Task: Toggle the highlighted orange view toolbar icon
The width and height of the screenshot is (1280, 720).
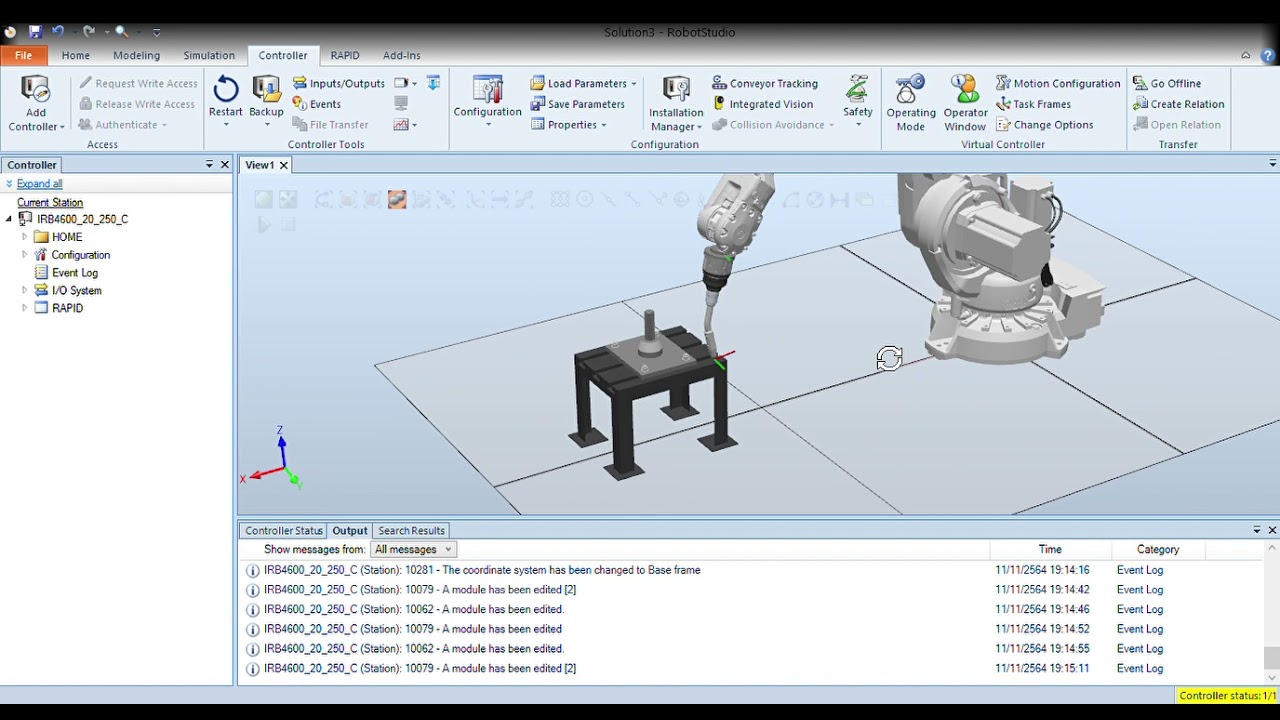Action: (397, 200)
